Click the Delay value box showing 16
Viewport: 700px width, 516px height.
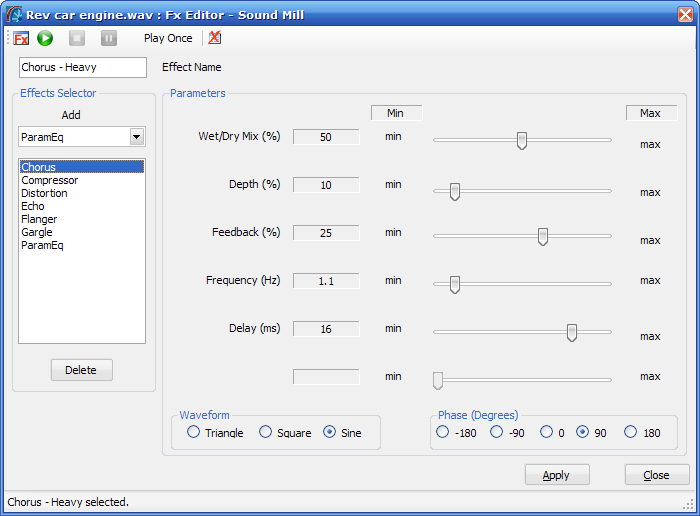tap(326, 329)
